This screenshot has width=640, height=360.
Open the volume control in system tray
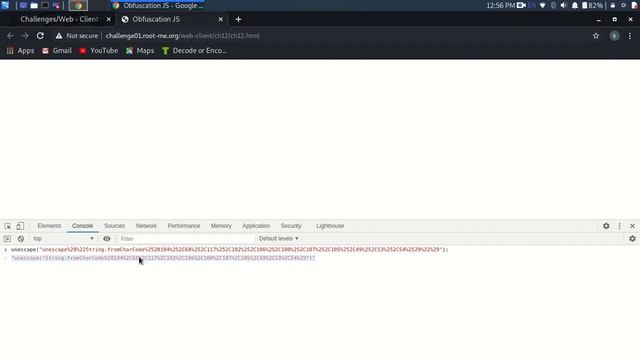[x=564, y=5]
